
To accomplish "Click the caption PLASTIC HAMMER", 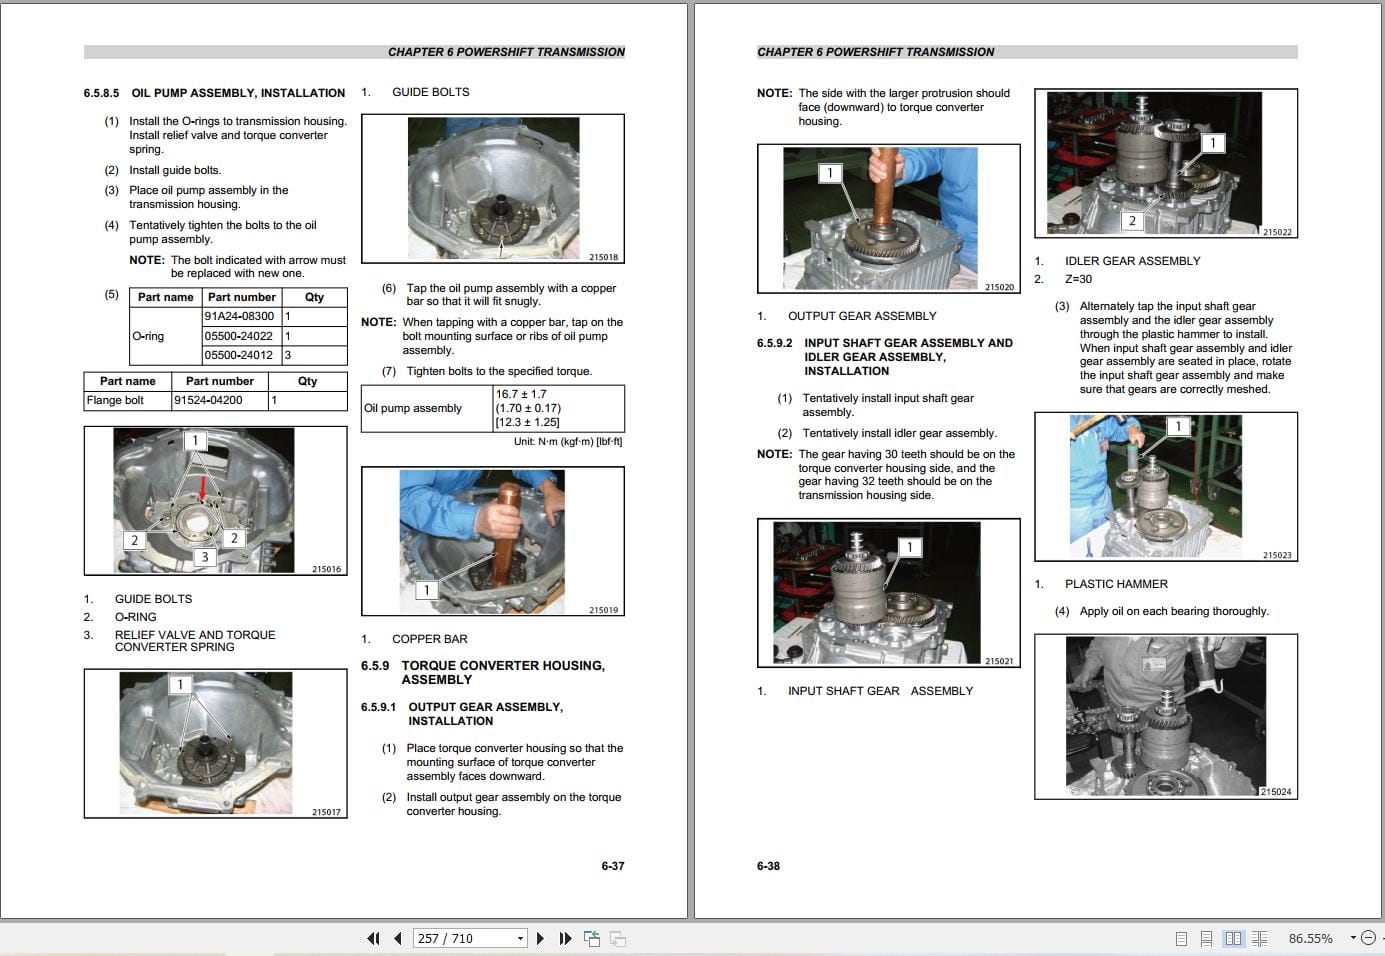I will (1116, 584).
